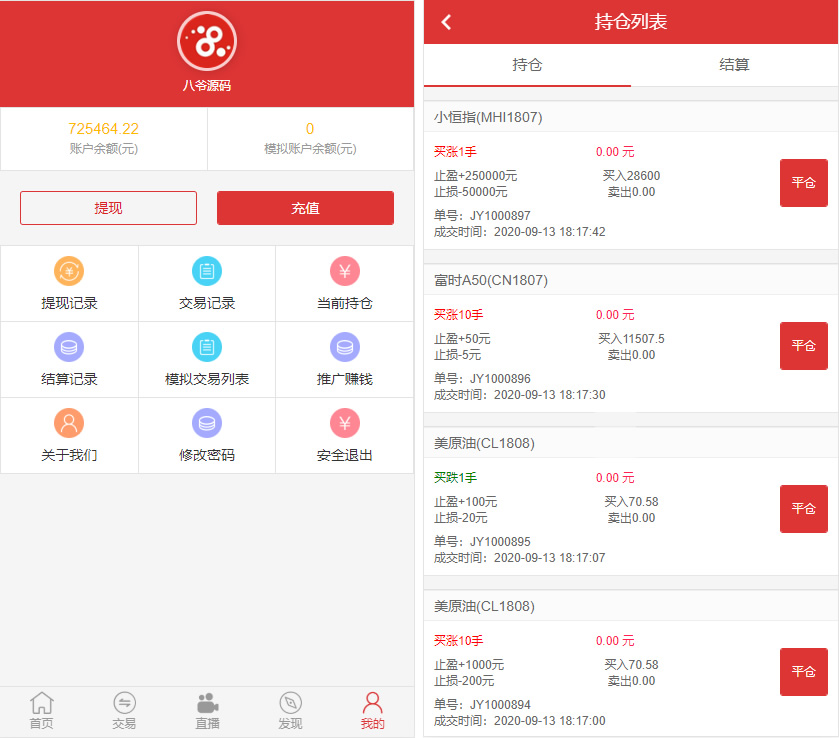Click the 八爷源码 profile avatar
The height and width of the screenshot is (738, 839).
[x=207, y=41]
